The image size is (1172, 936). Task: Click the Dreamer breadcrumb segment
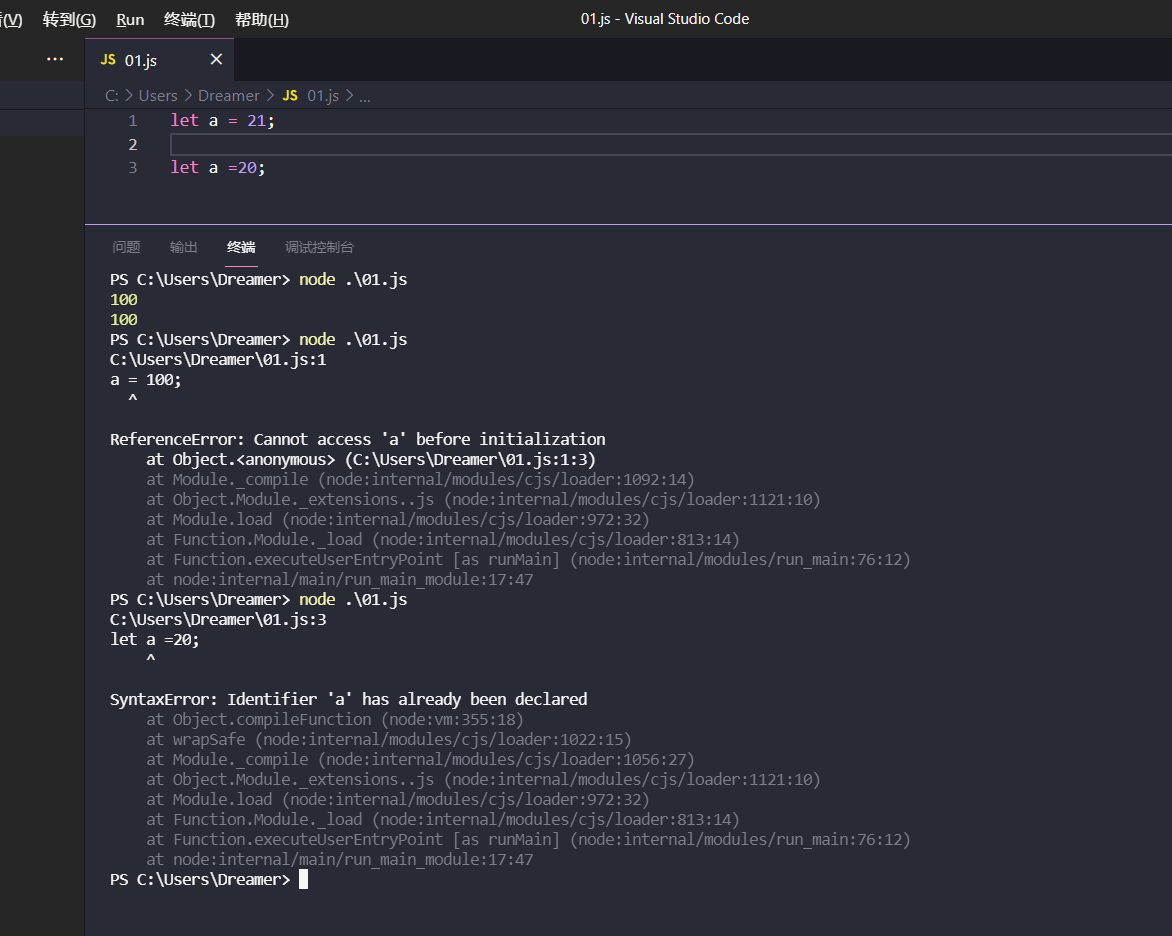(229, 96)
